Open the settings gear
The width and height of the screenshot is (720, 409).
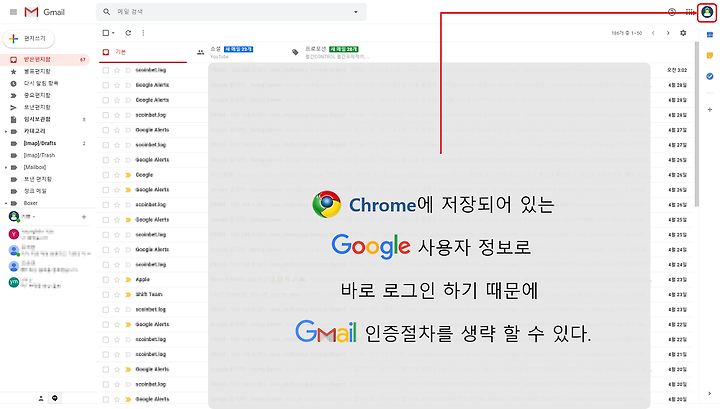(683, 33)
